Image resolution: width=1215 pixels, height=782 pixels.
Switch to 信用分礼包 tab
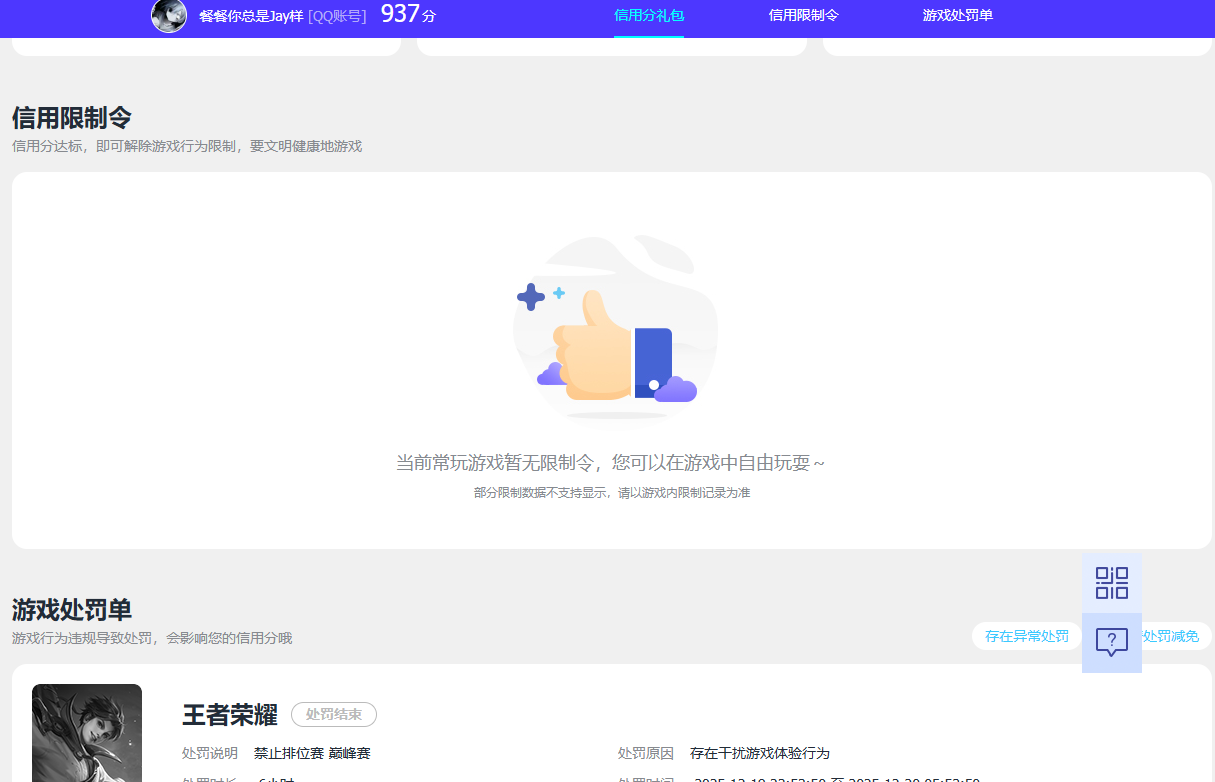pyautogui.click(x=649, y=16)
